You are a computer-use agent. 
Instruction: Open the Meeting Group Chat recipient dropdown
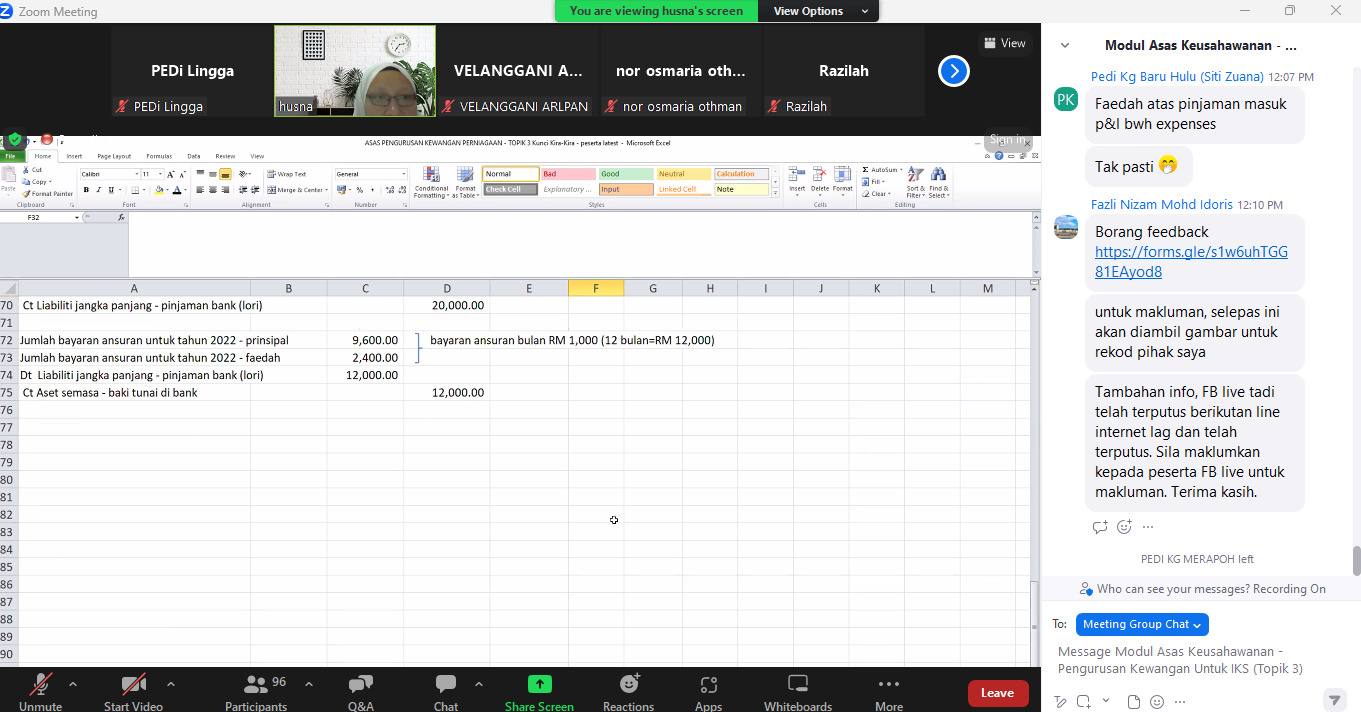1142,624
